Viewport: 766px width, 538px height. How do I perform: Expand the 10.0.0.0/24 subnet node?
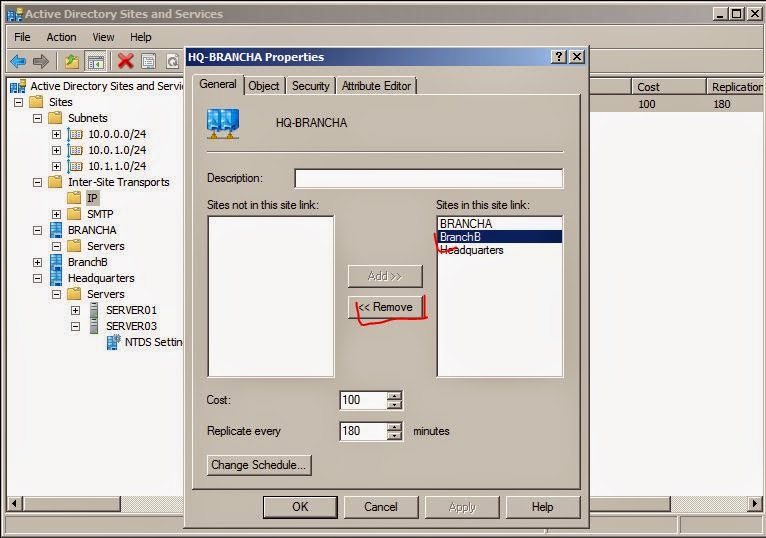click(57, 134)
